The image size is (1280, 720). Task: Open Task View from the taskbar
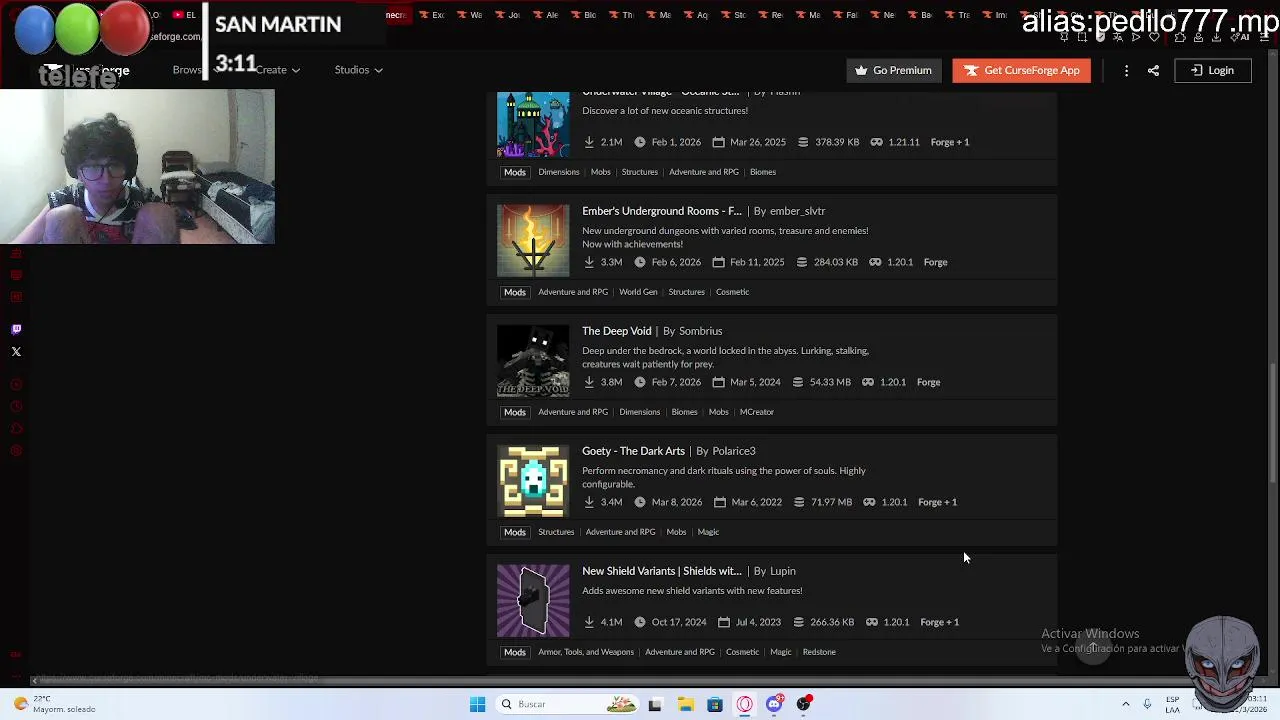point(655,704)
